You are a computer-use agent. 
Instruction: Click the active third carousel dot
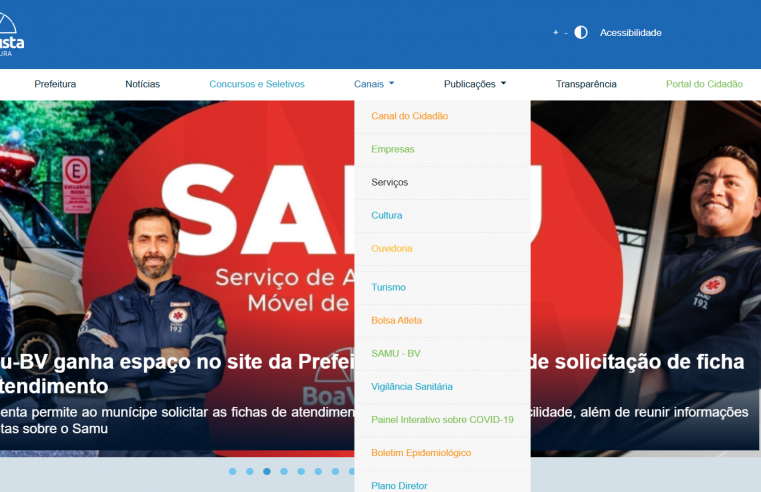click(267, 471)
